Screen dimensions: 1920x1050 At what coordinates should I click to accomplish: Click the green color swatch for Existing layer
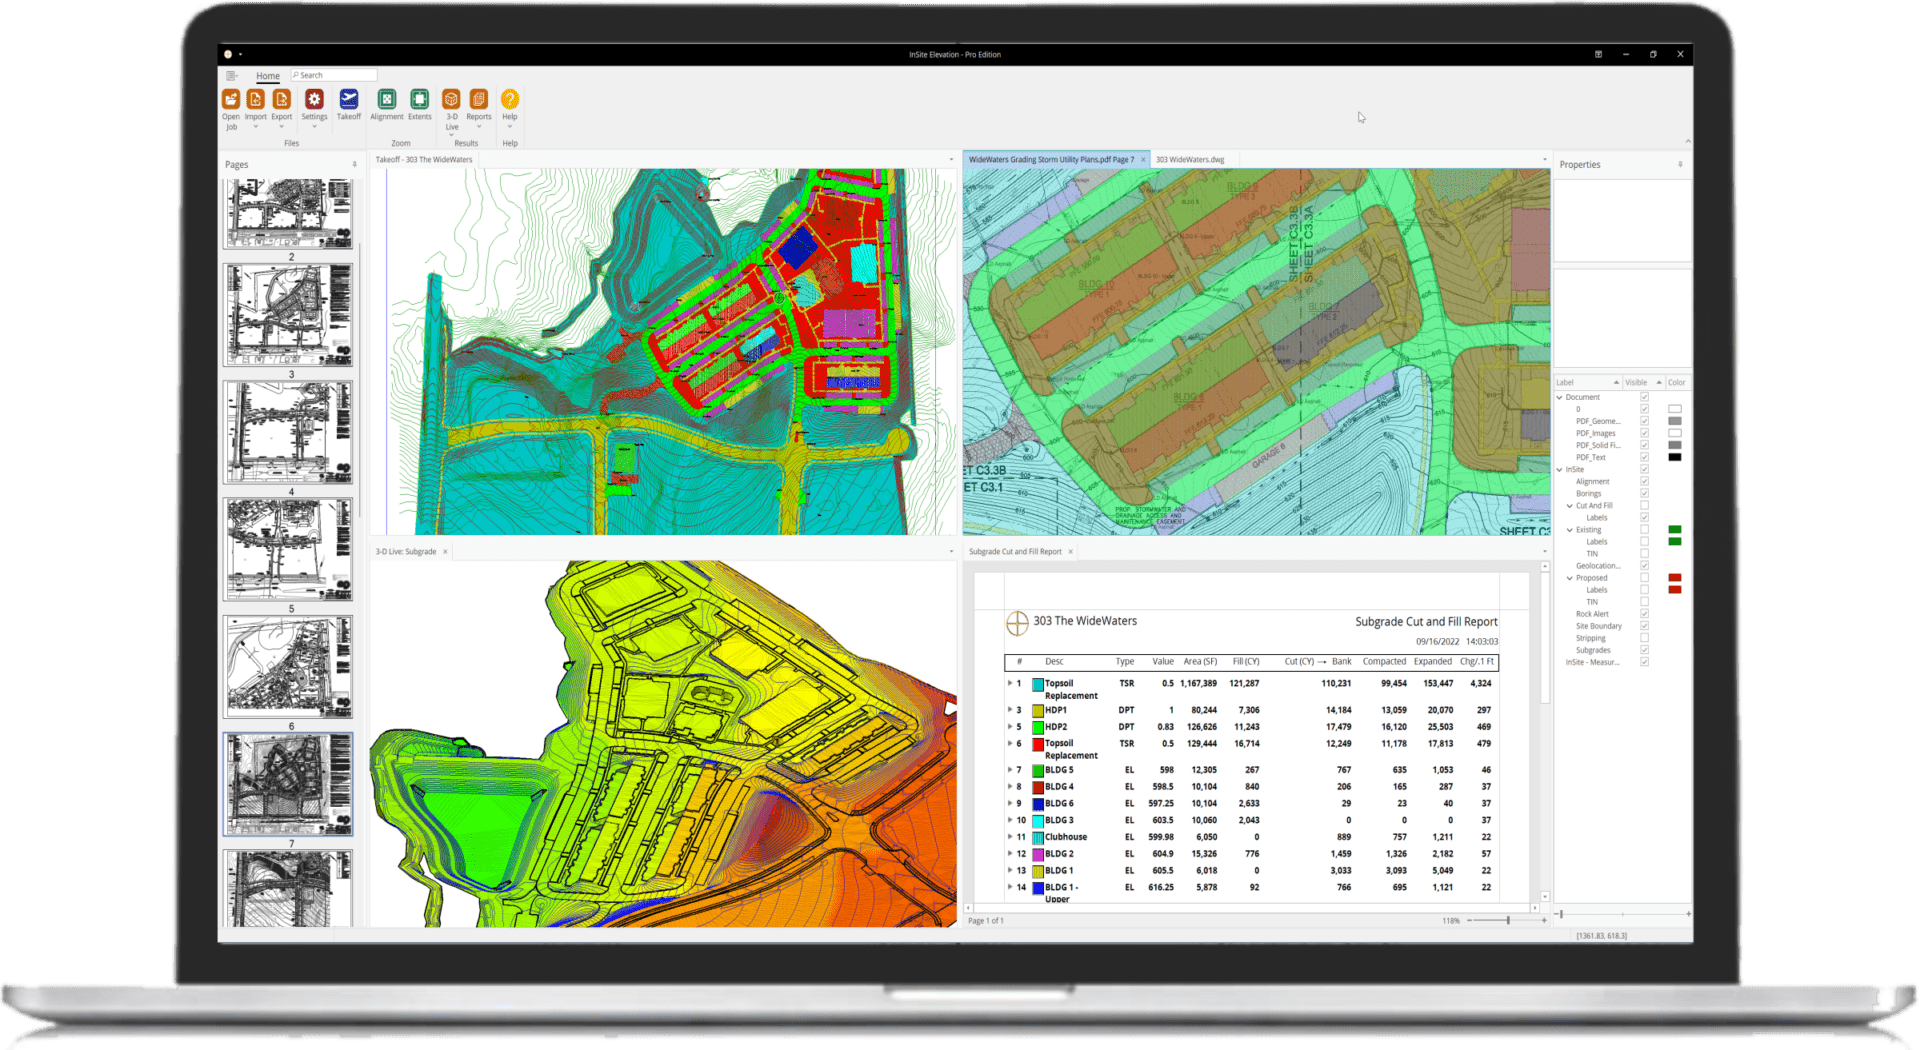1675,529
